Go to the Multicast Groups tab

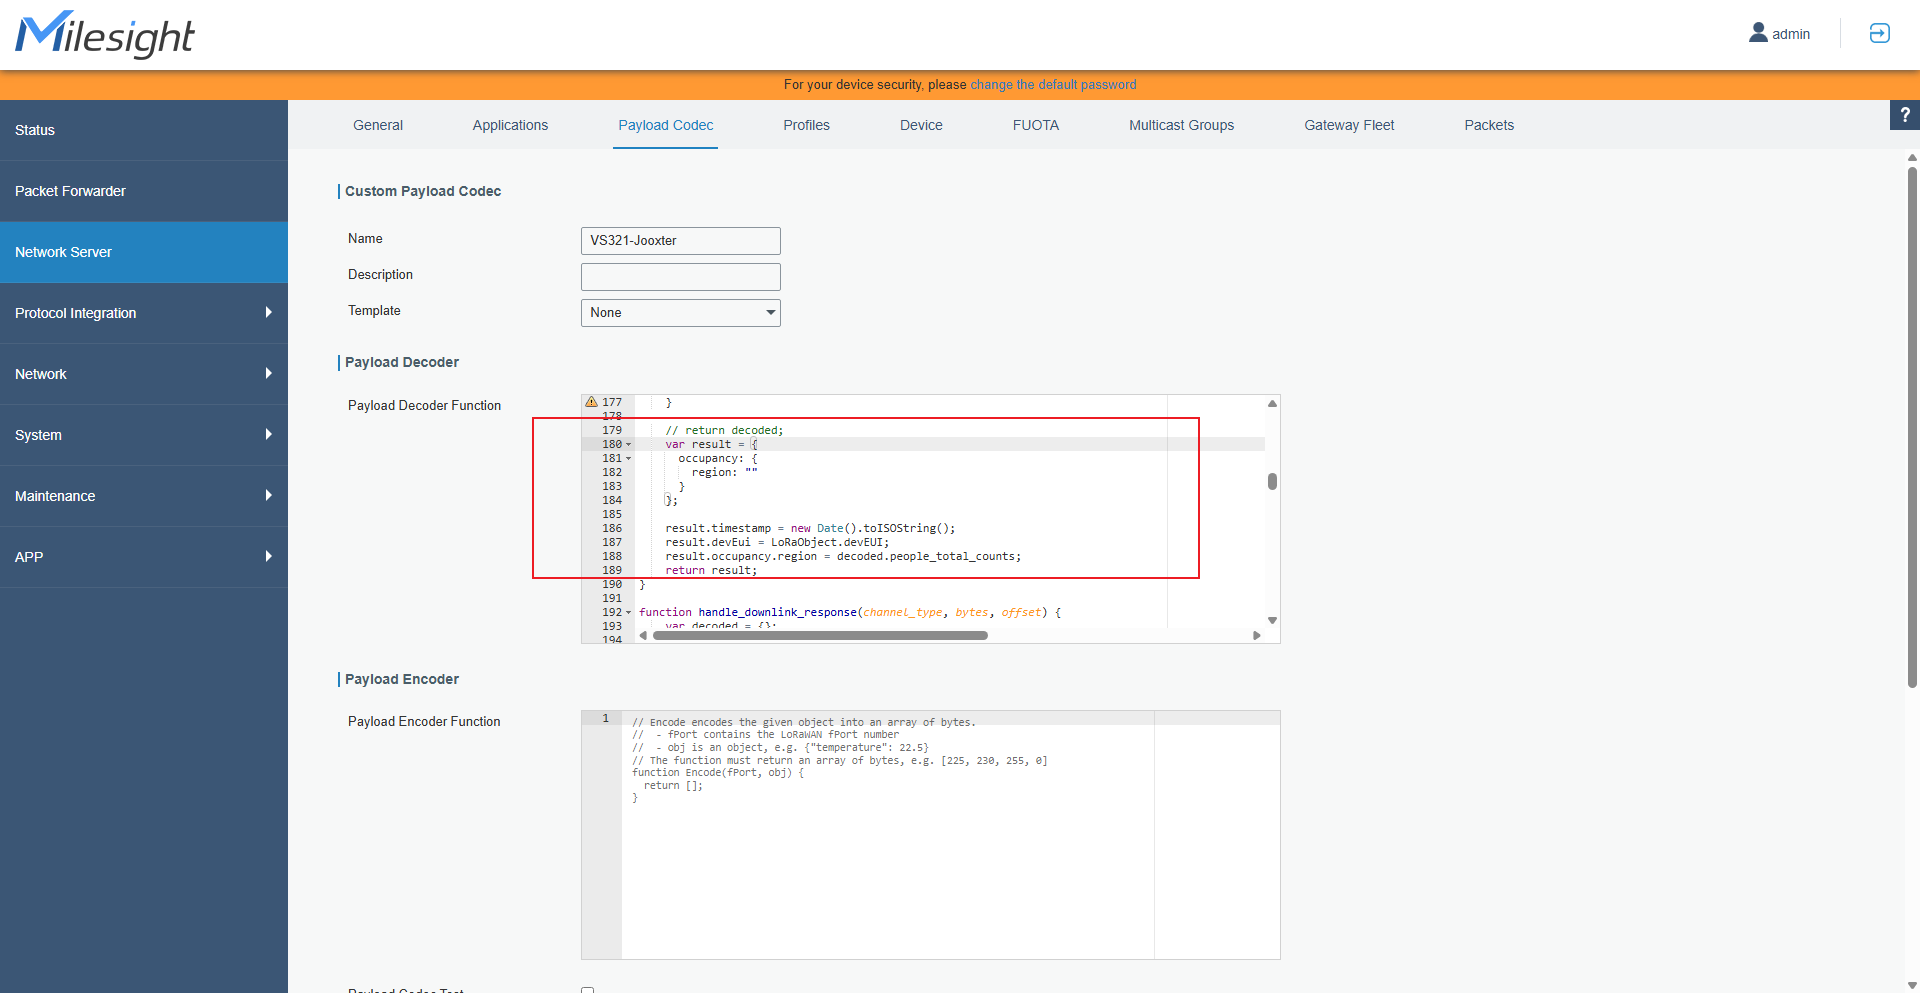tap(1182, 125)
